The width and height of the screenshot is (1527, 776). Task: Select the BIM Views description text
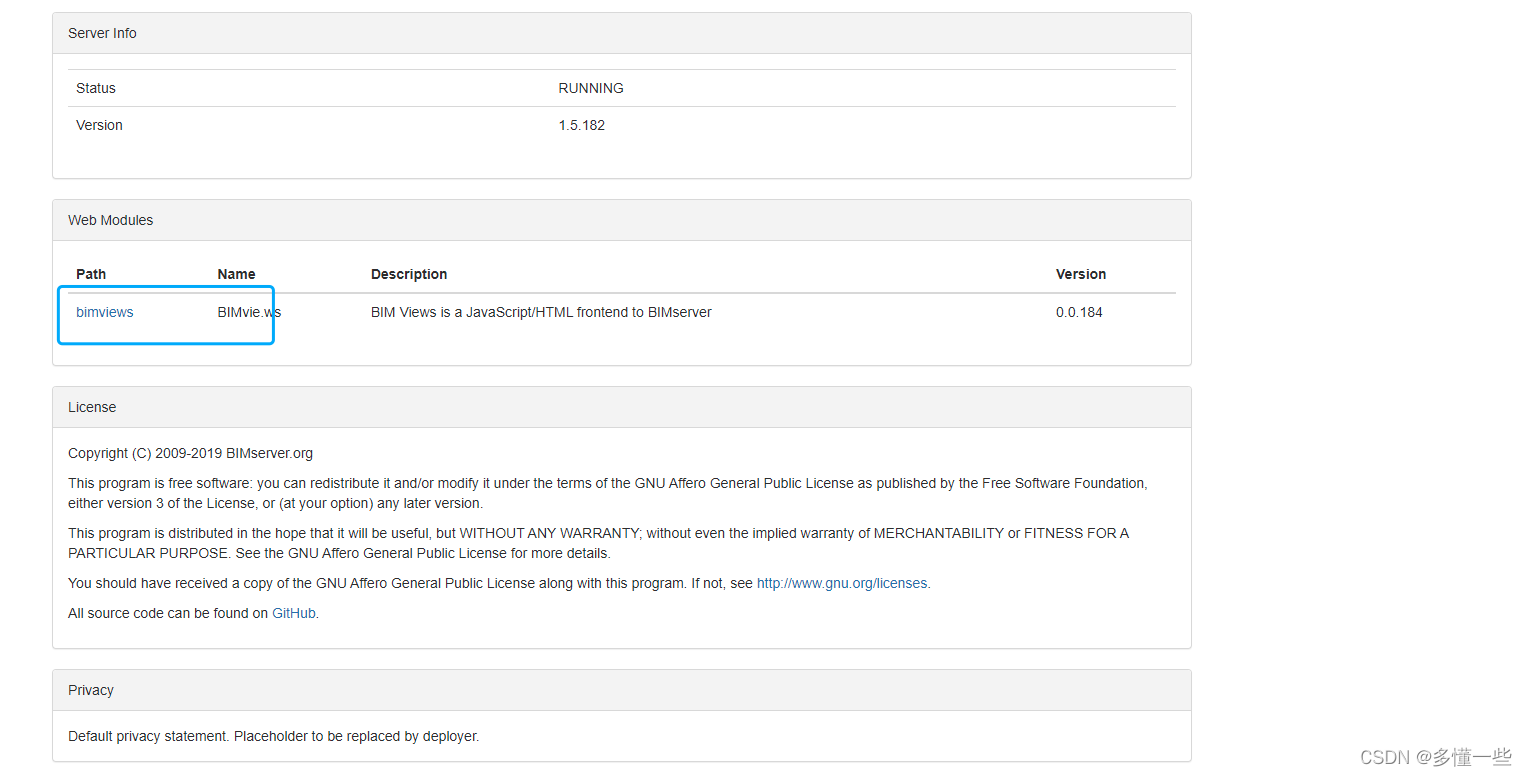coord(541,312)
